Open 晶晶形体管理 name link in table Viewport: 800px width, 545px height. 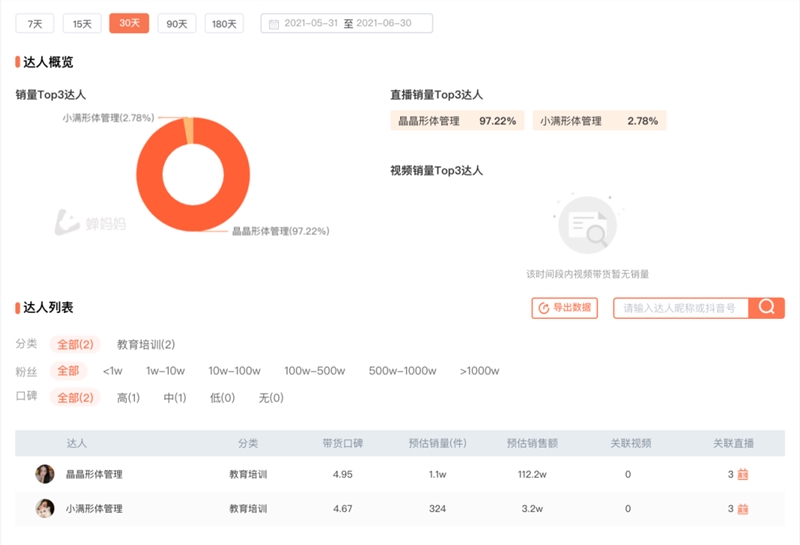pos(94,475)
